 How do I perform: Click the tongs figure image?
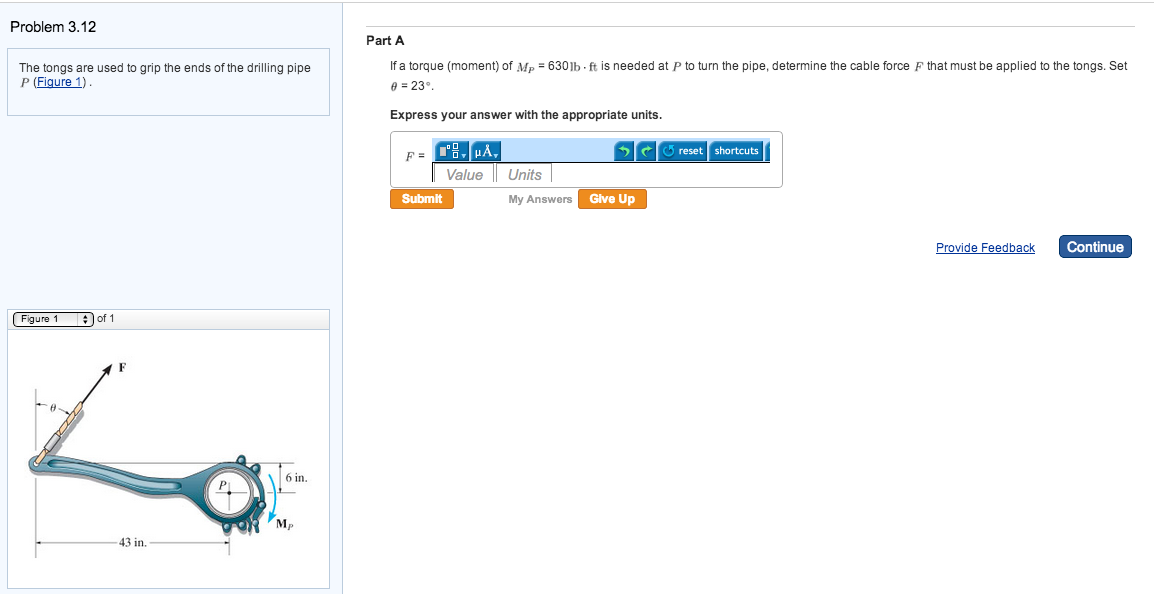coord(168,458)
